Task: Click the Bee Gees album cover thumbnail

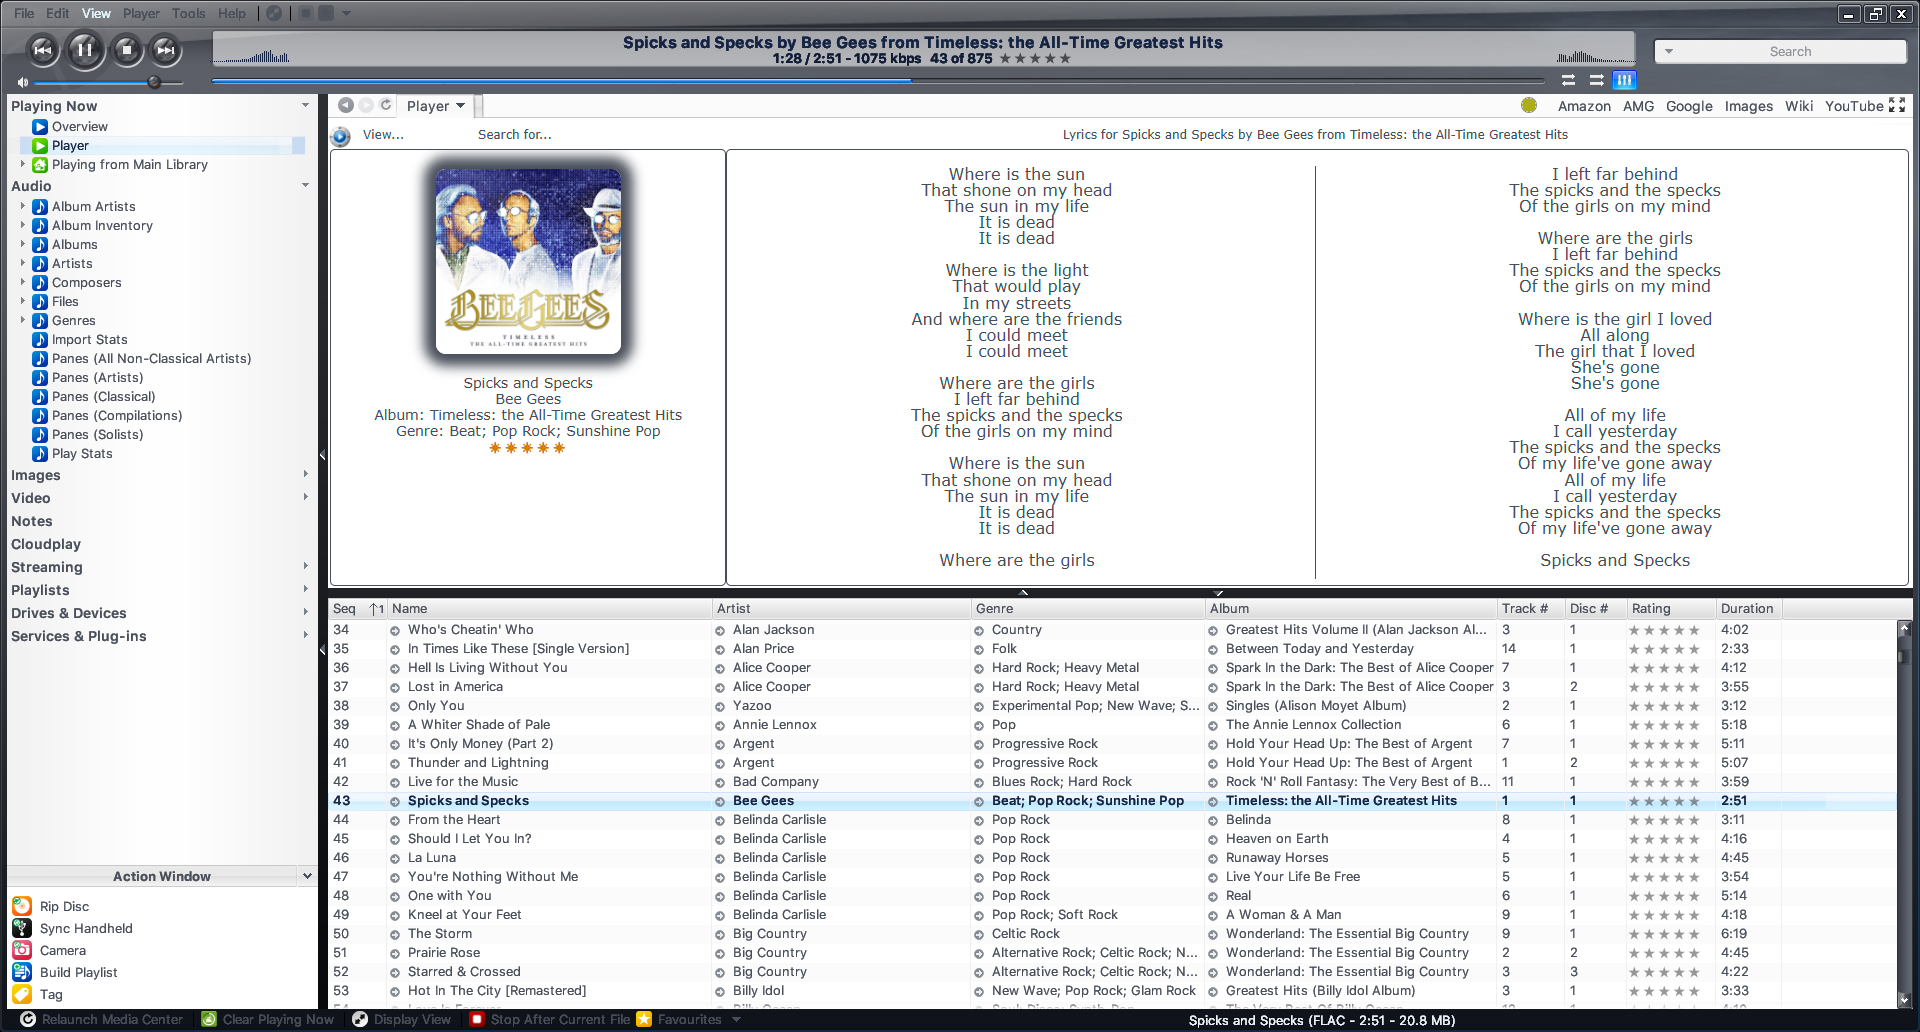Action: click(528, 260)
